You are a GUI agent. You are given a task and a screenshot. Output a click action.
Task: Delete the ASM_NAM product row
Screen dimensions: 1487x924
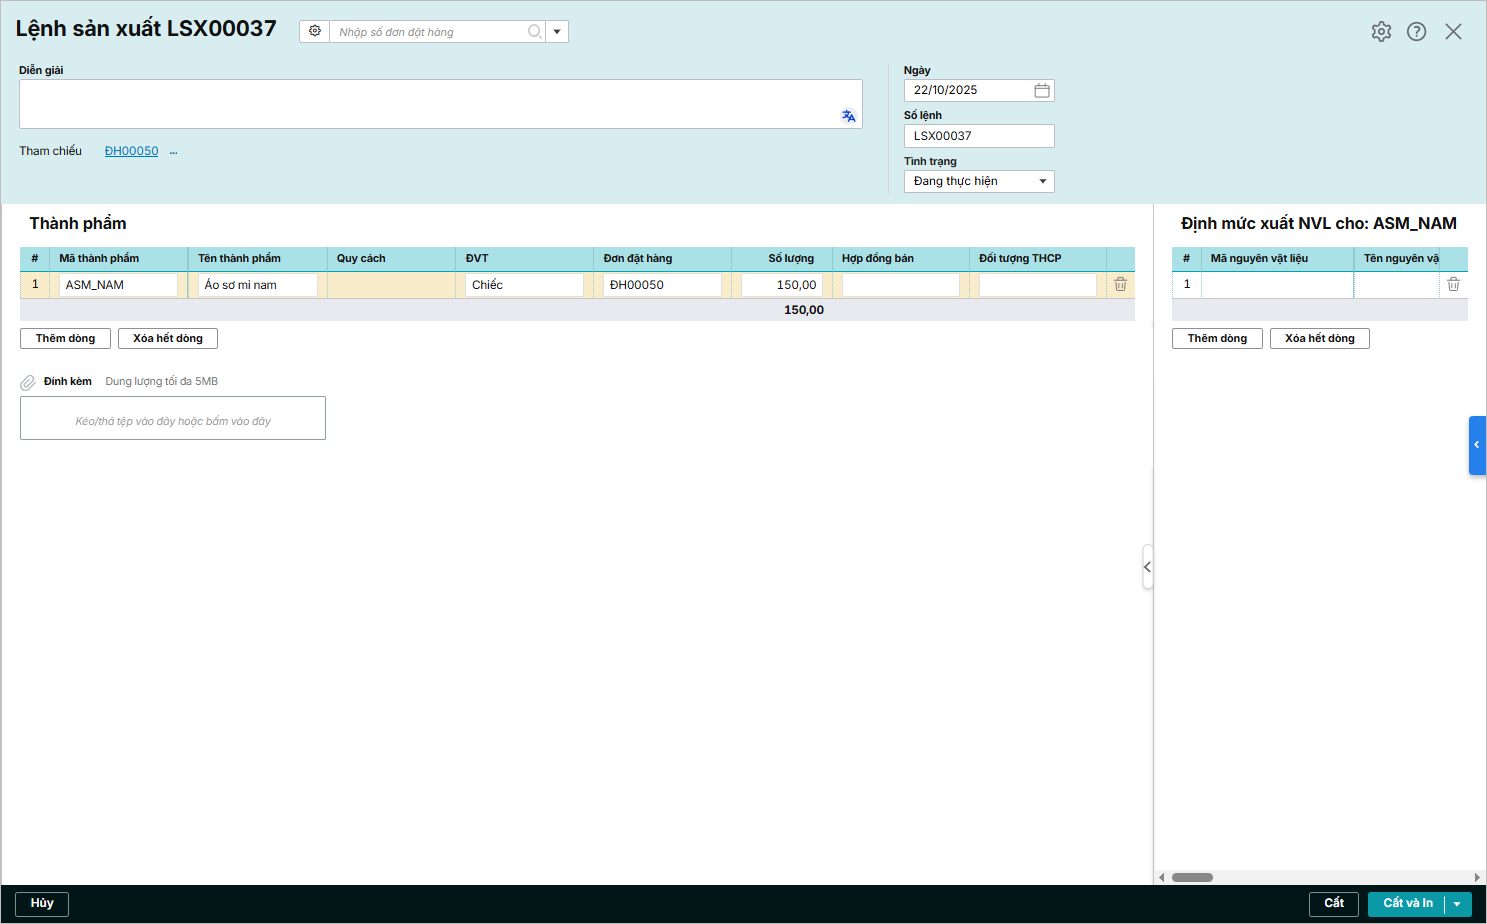point(1120,285)
